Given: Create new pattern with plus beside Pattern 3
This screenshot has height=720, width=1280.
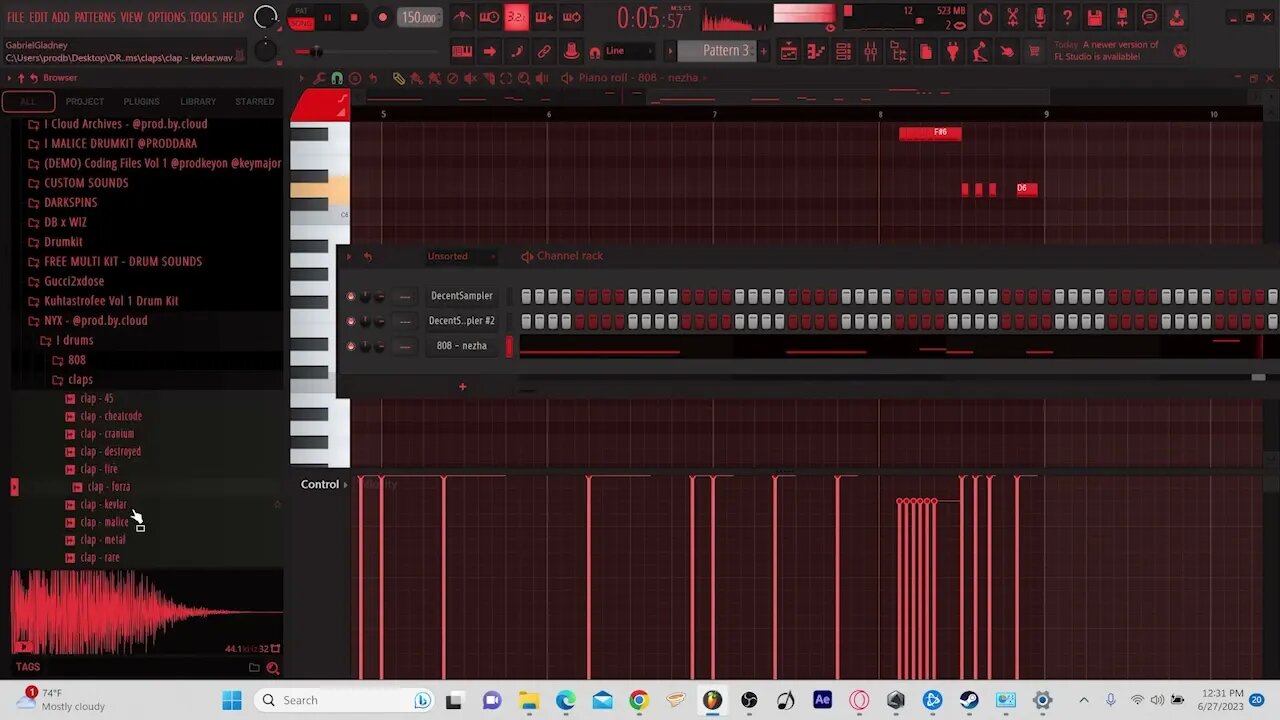Looking at the screenshot, I should [763, 51].
